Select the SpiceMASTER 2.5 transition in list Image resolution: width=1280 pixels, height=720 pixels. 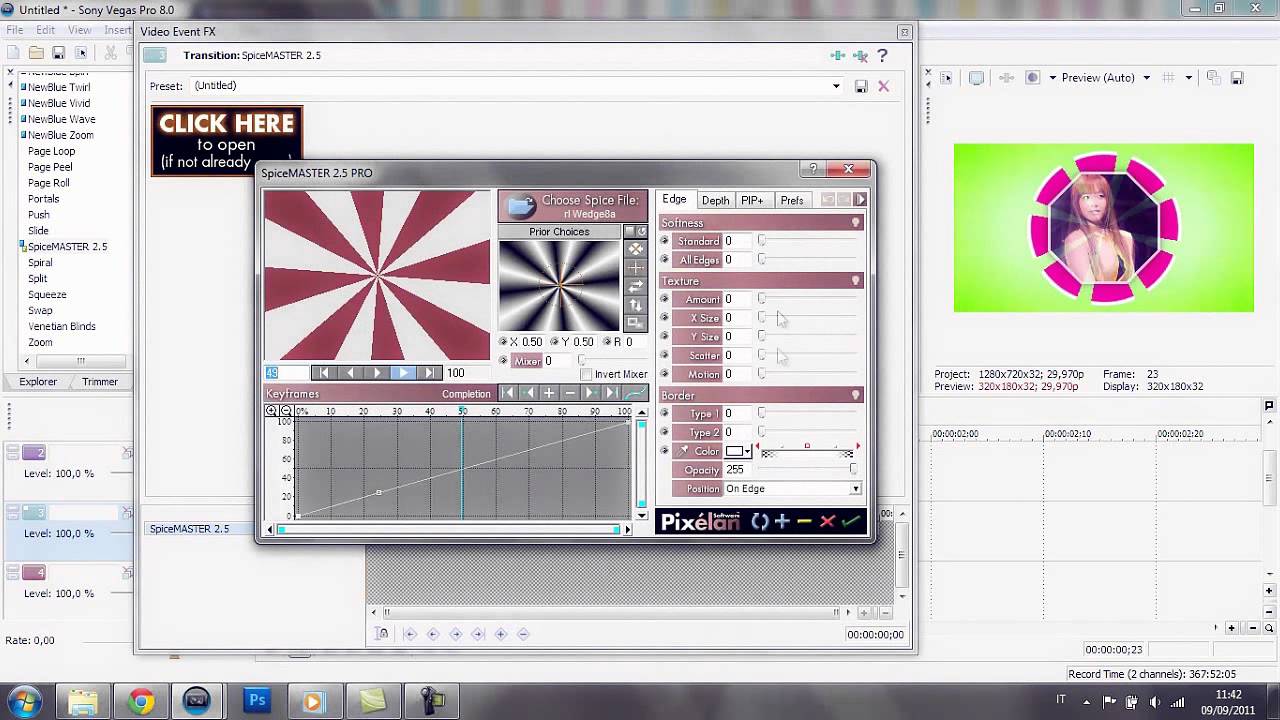click(67, 246)
